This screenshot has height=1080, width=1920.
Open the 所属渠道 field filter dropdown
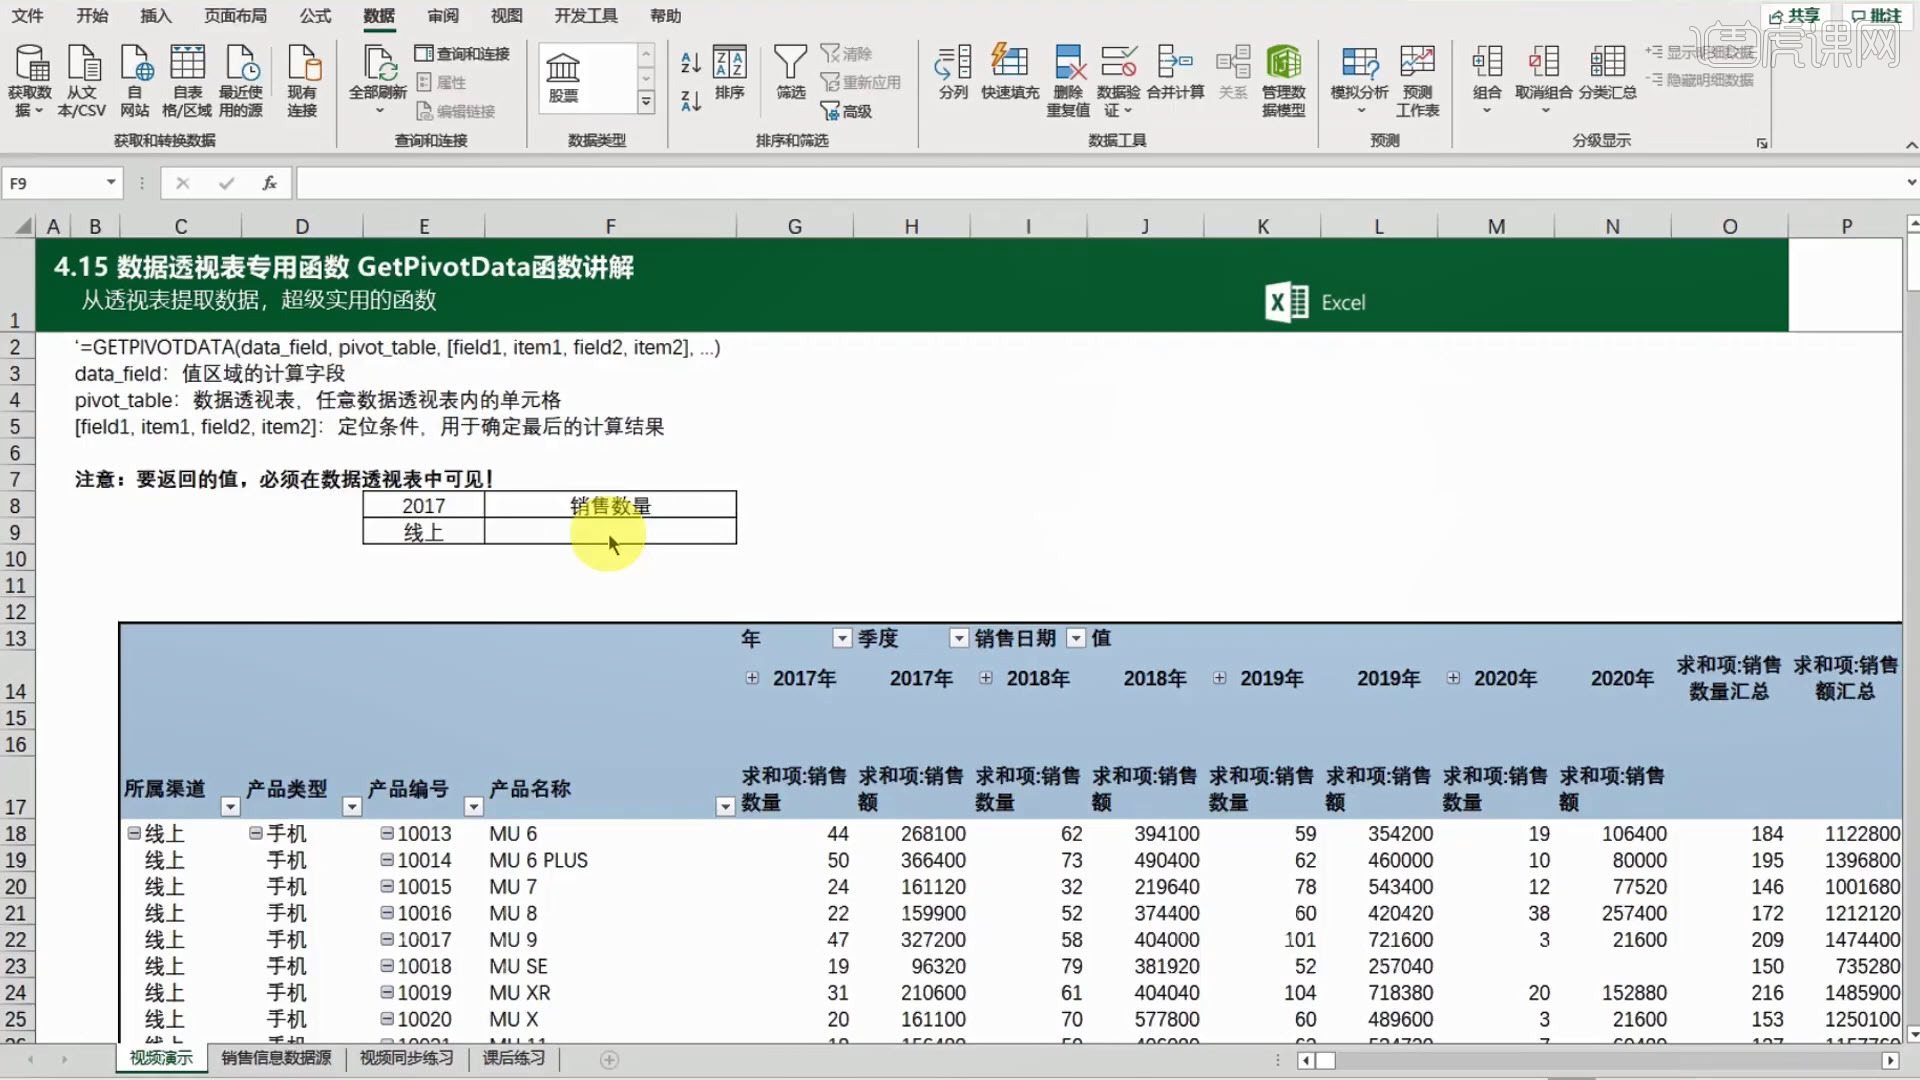coord(230,806)
